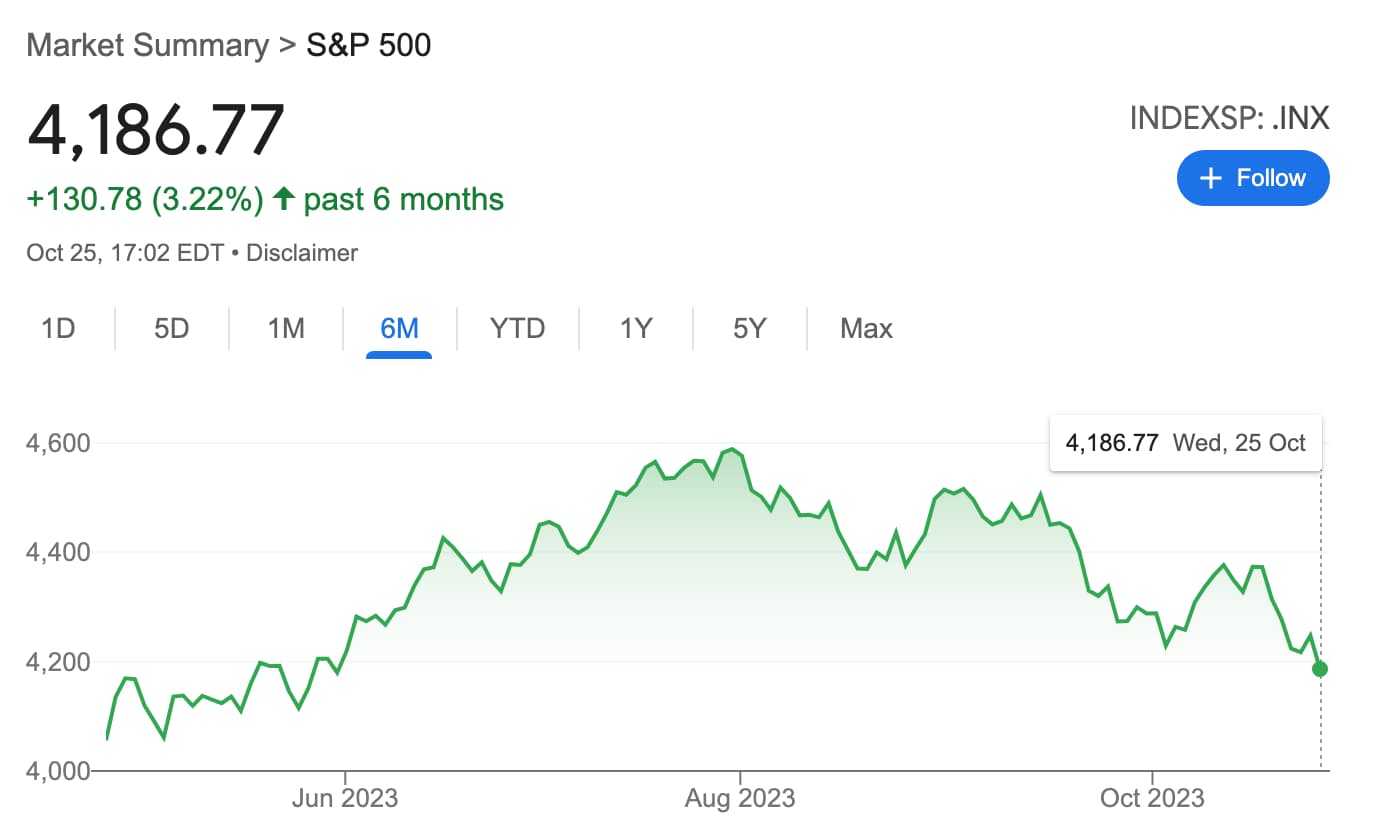
Task: Click the large 4,186.77 index value
Action: [x=156, y=128]
